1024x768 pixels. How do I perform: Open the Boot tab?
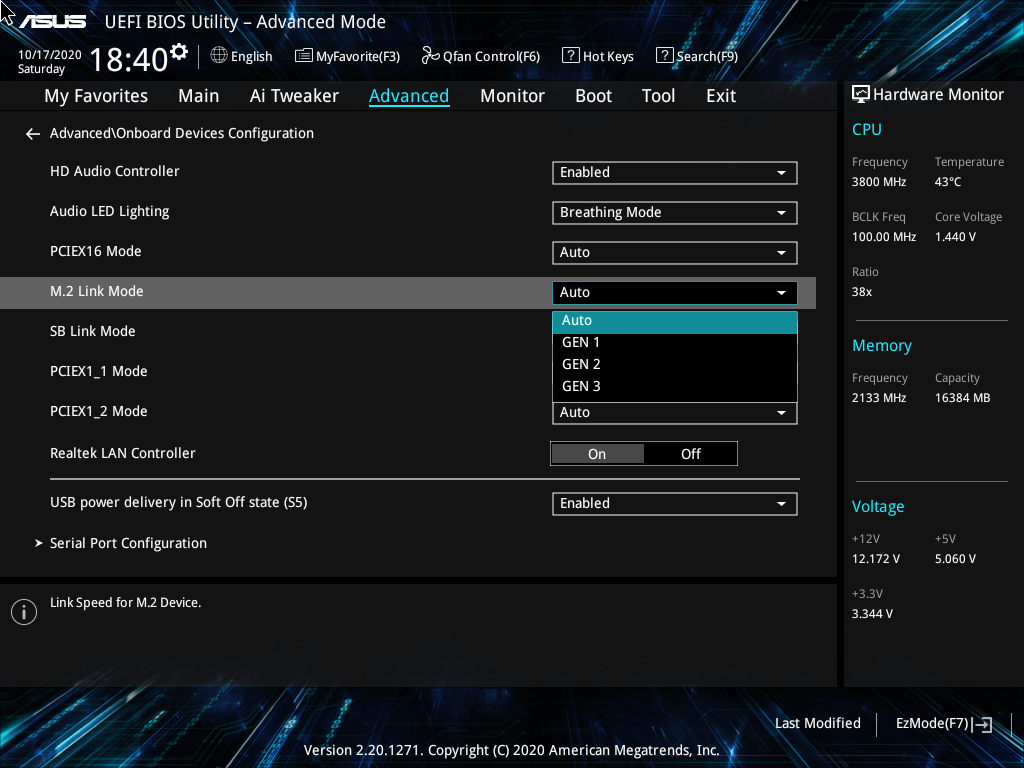593,96
